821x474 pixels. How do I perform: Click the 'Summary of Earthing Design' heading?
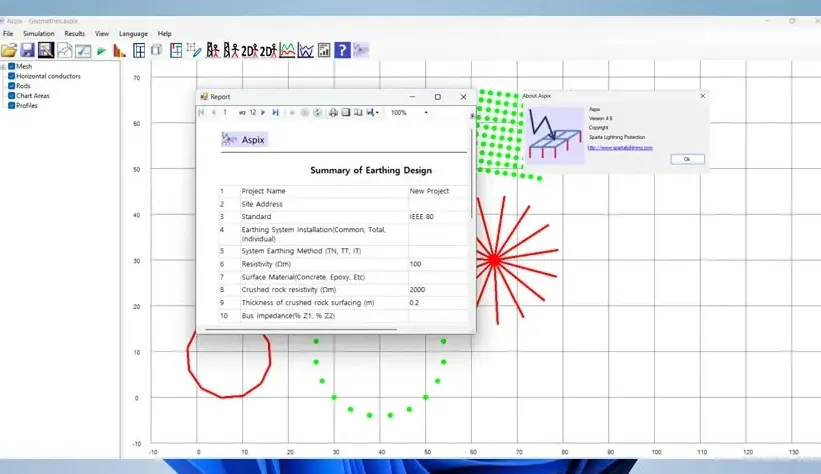tap(371, 170)
